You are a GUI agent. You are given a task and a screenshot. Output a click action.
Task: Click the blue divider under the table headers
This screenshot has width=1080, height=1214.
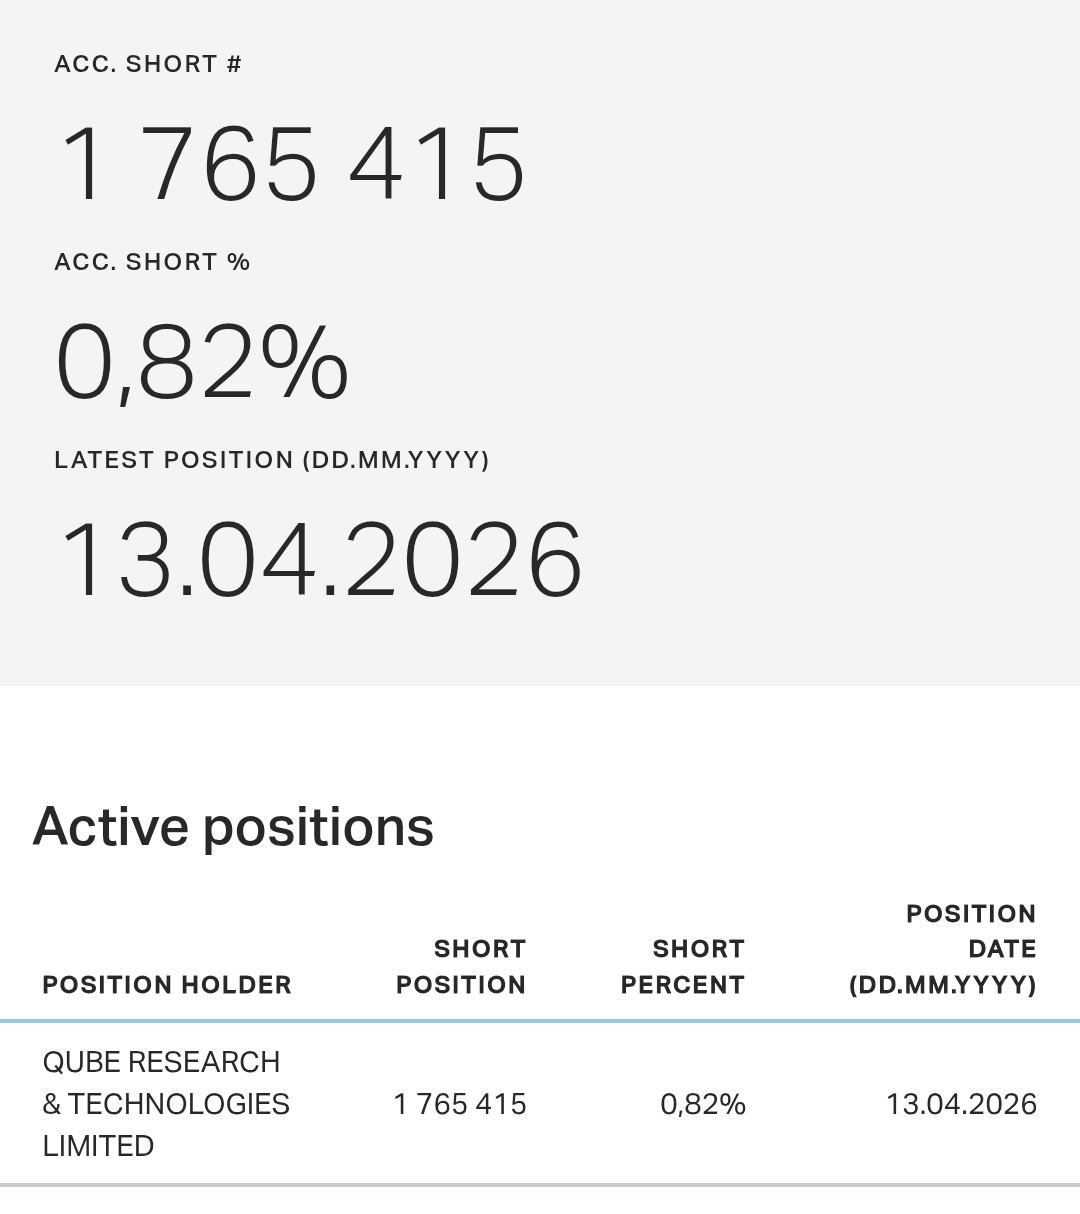540,1021
